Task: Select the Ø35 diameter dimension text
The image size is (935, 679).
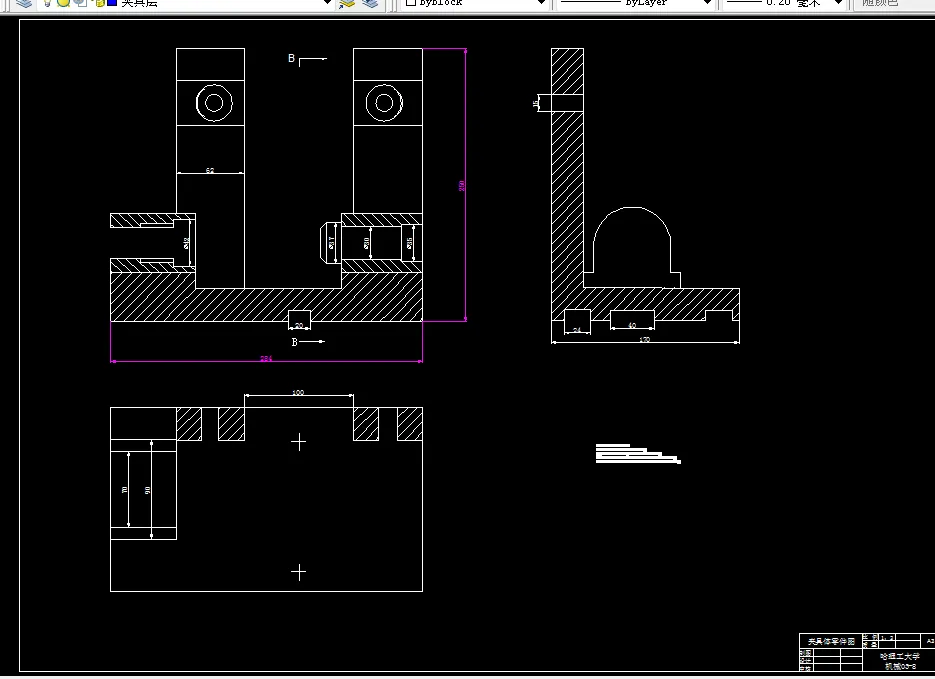Action: click(409, 243)
